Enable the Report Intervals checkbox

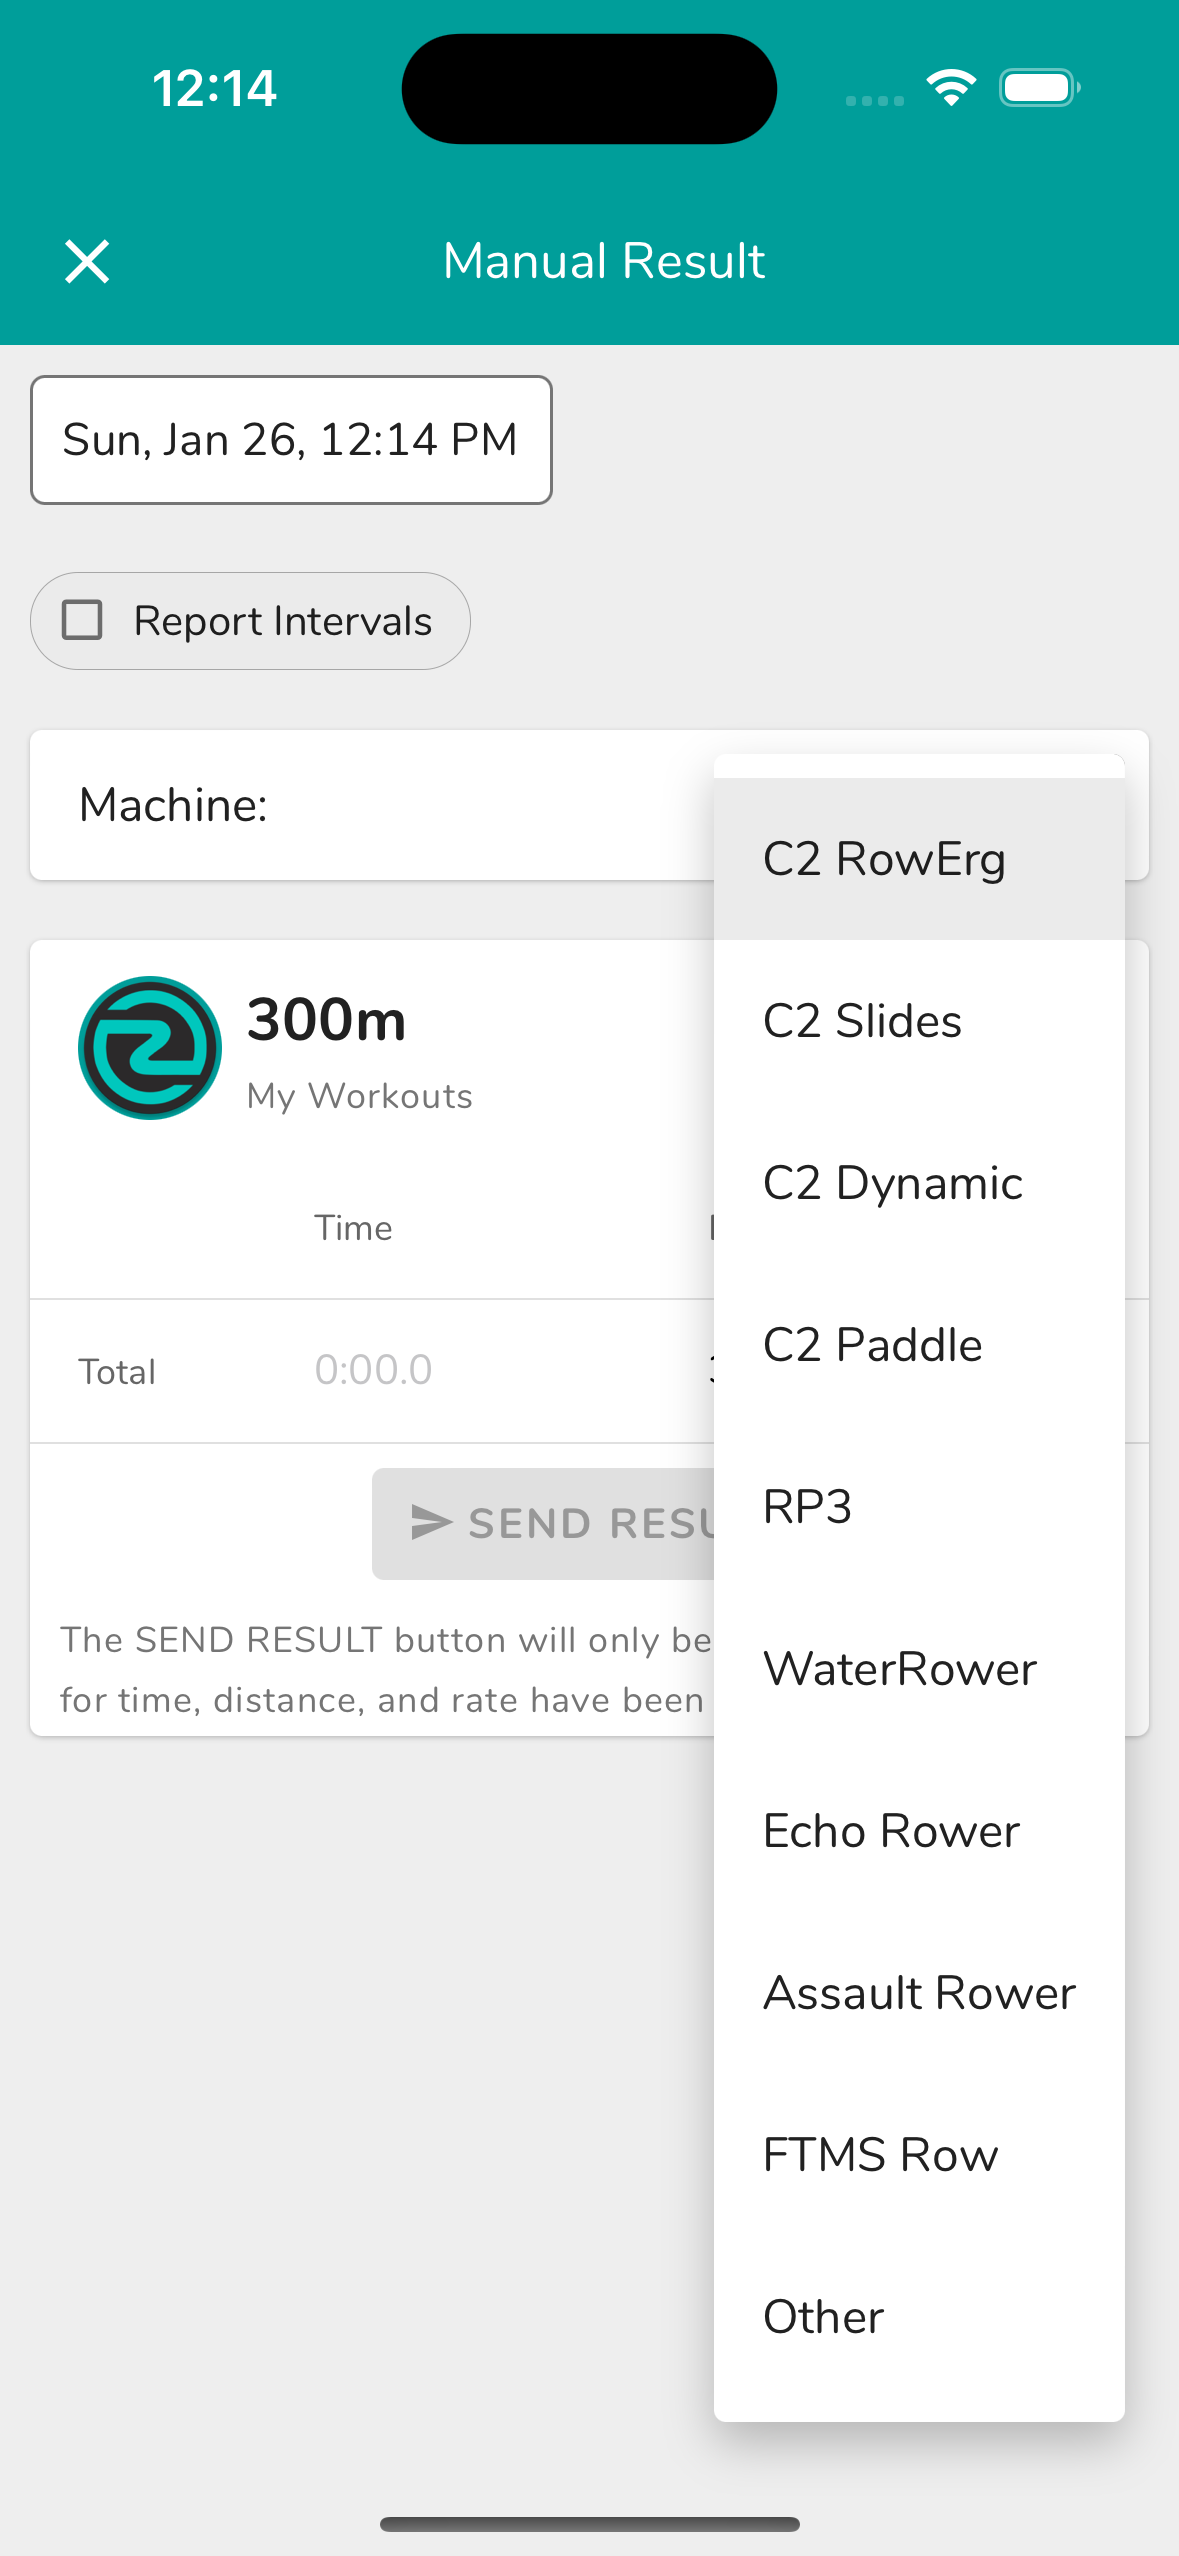point(83,620)
